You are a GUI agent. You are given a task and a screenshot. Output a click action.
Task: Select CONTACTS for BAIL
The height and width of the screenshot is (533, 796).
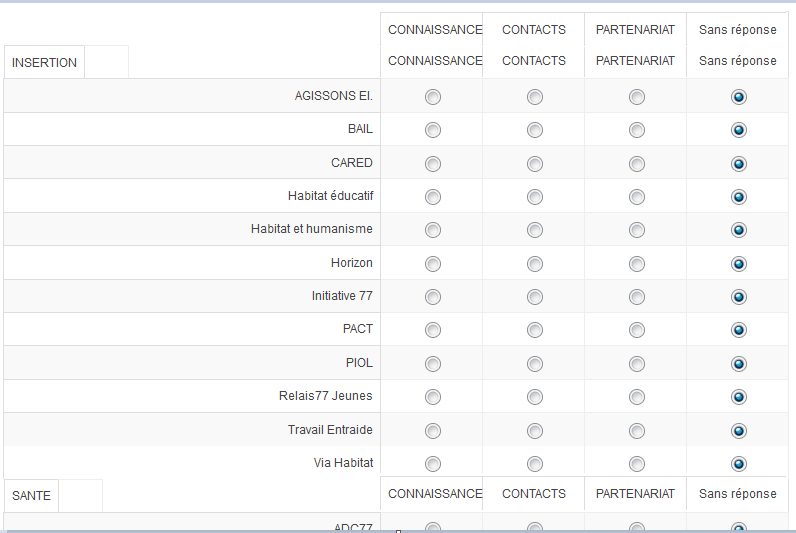[x=535, y=130]
